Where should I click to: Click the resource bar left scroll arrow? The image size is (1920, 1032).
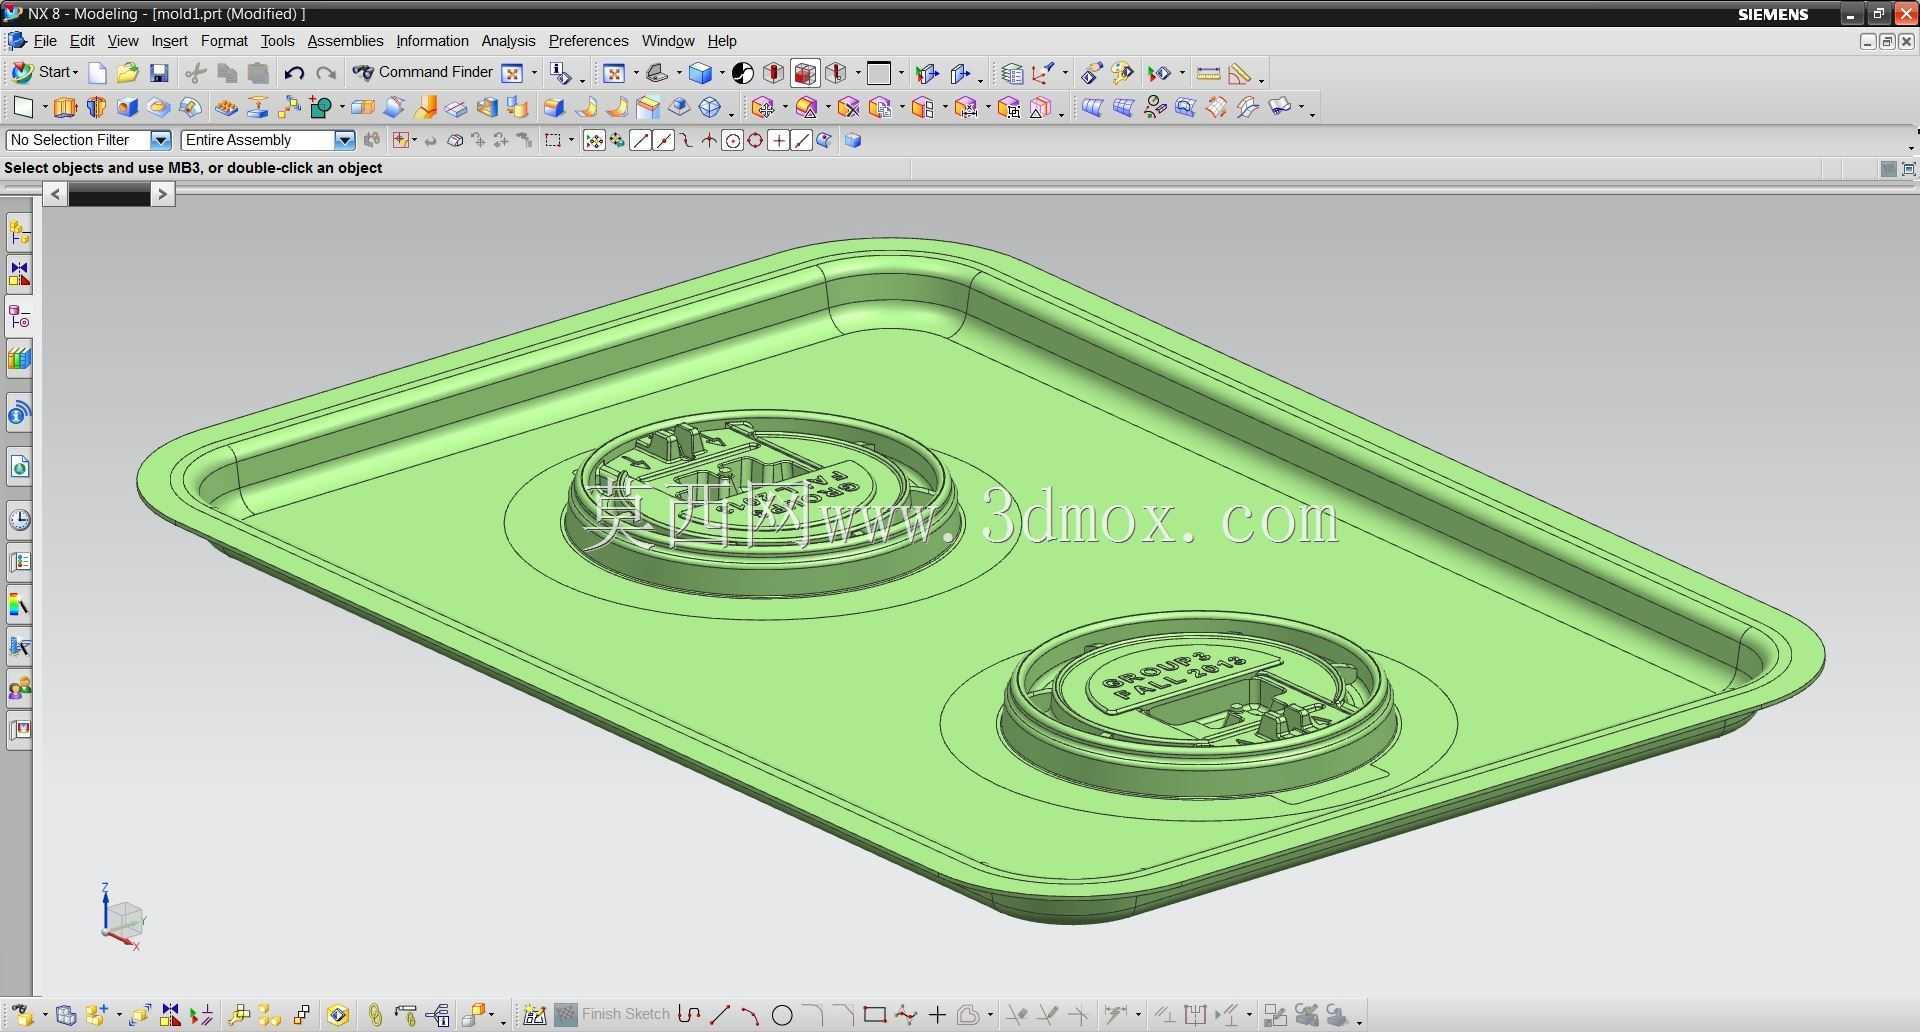tap(55, 194)
